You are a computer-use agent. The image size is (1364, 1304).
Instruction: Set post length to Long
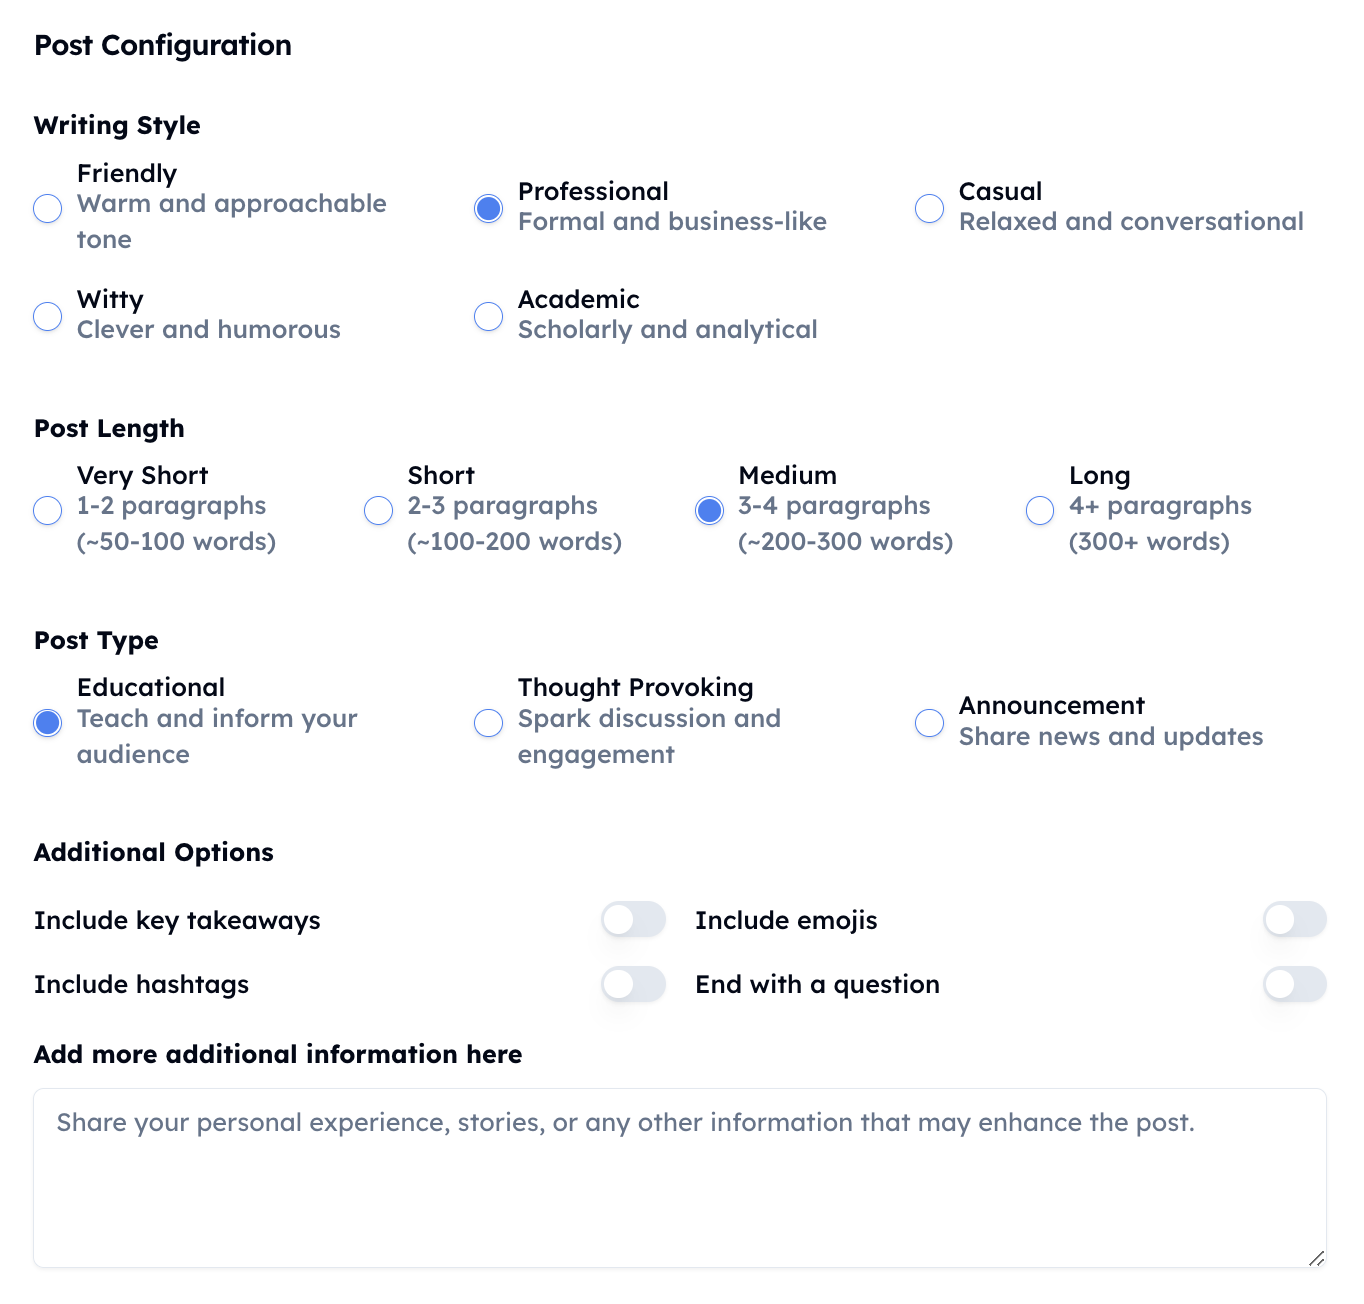coord(1040,510)
